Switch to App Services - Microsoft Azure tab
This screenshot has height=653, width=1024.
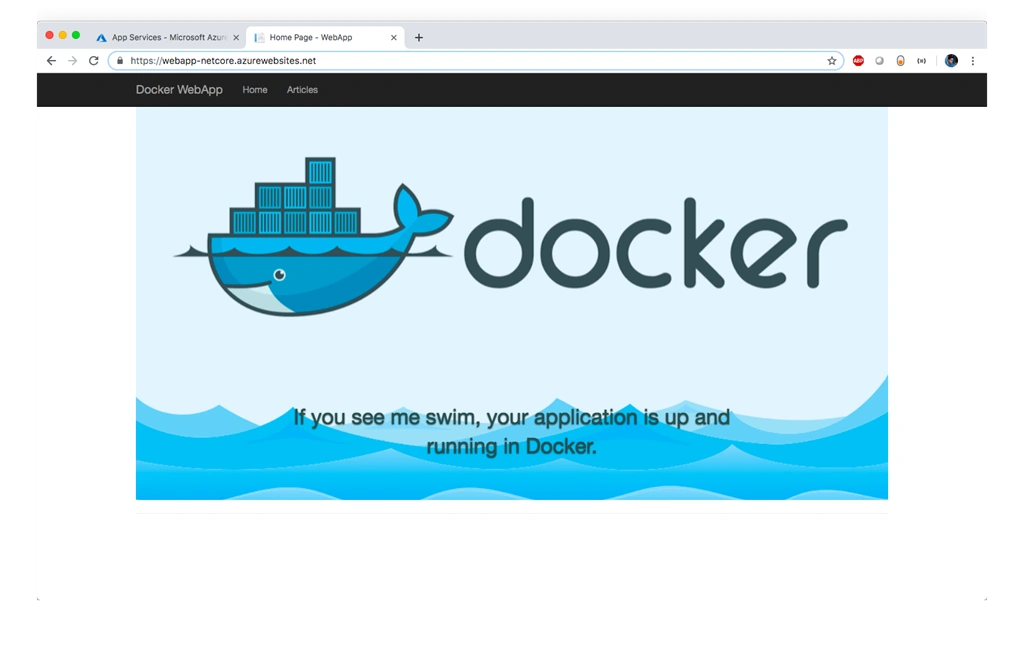tap(168, 37)
